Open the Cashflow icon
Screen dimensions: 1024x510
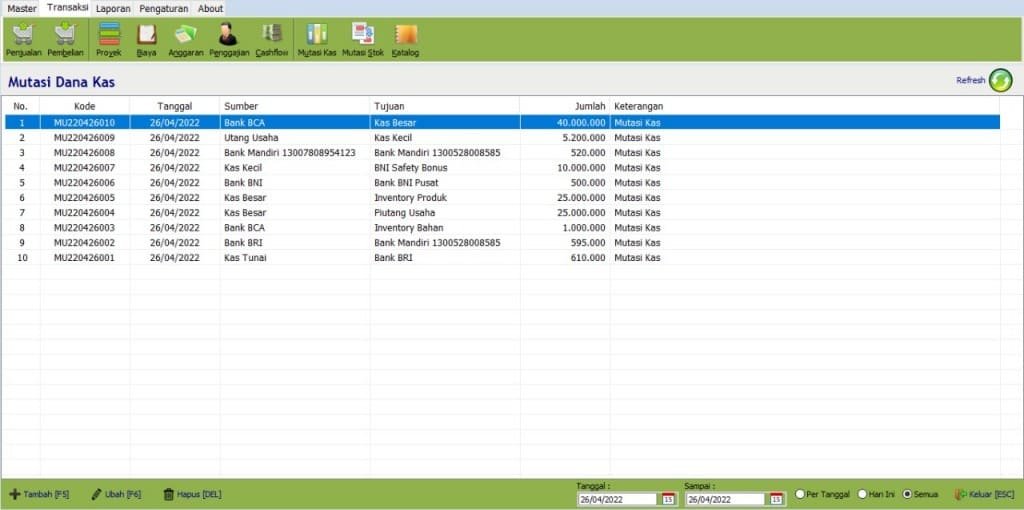(x=272, y=40)
